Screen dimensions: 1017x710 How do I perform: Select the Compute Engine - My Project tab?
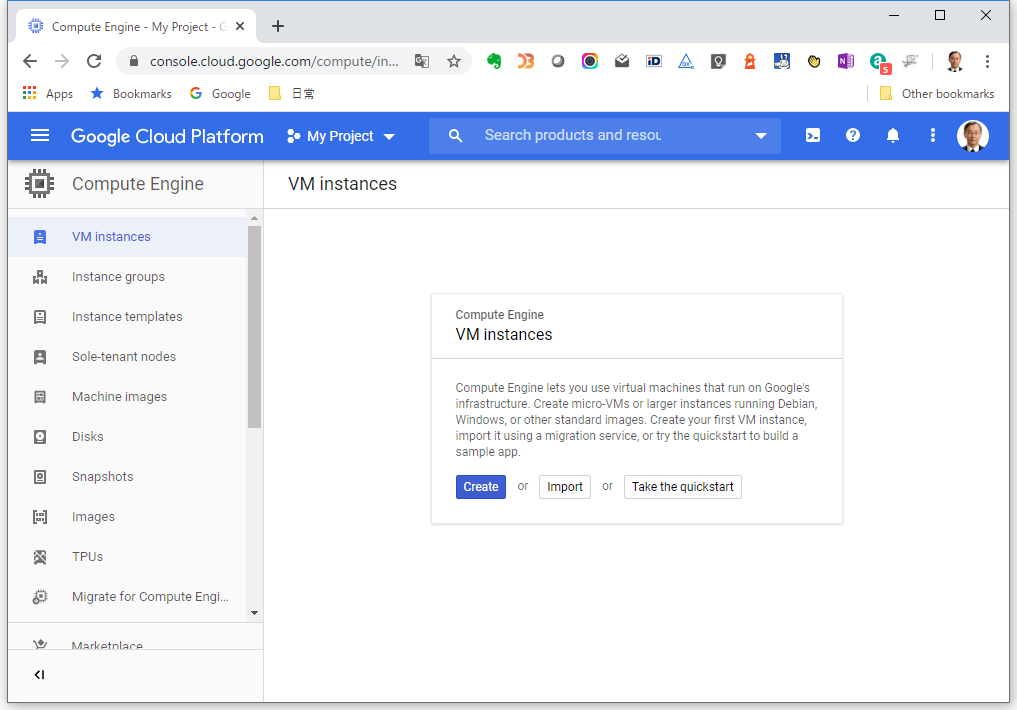136,27
